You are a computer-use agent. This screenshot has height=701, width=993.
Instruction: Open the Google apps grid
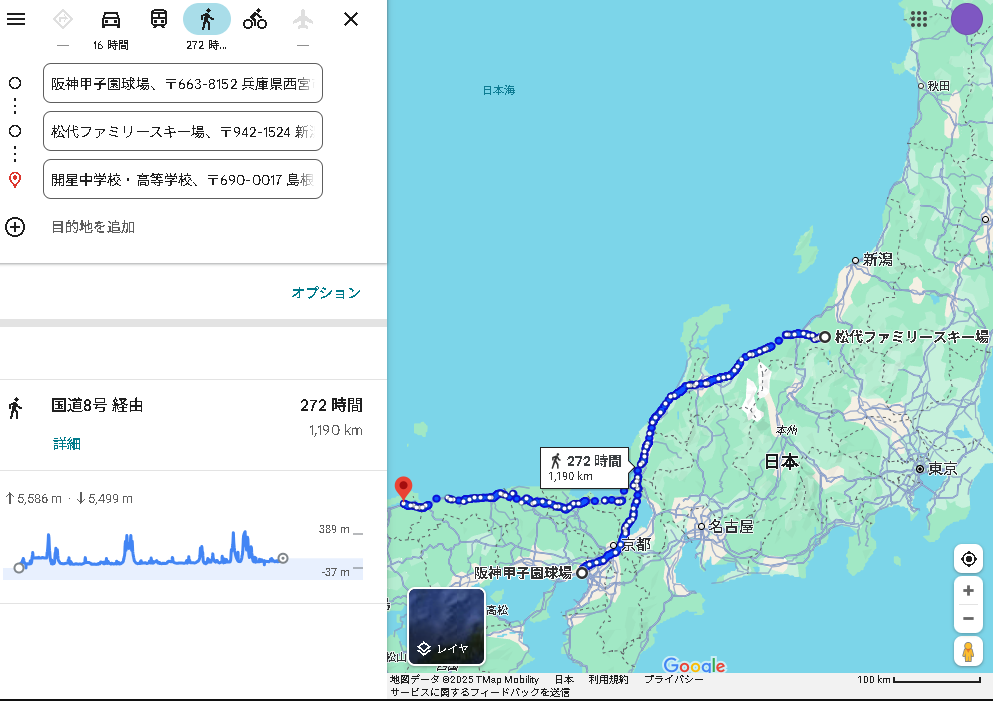(918, 19)
